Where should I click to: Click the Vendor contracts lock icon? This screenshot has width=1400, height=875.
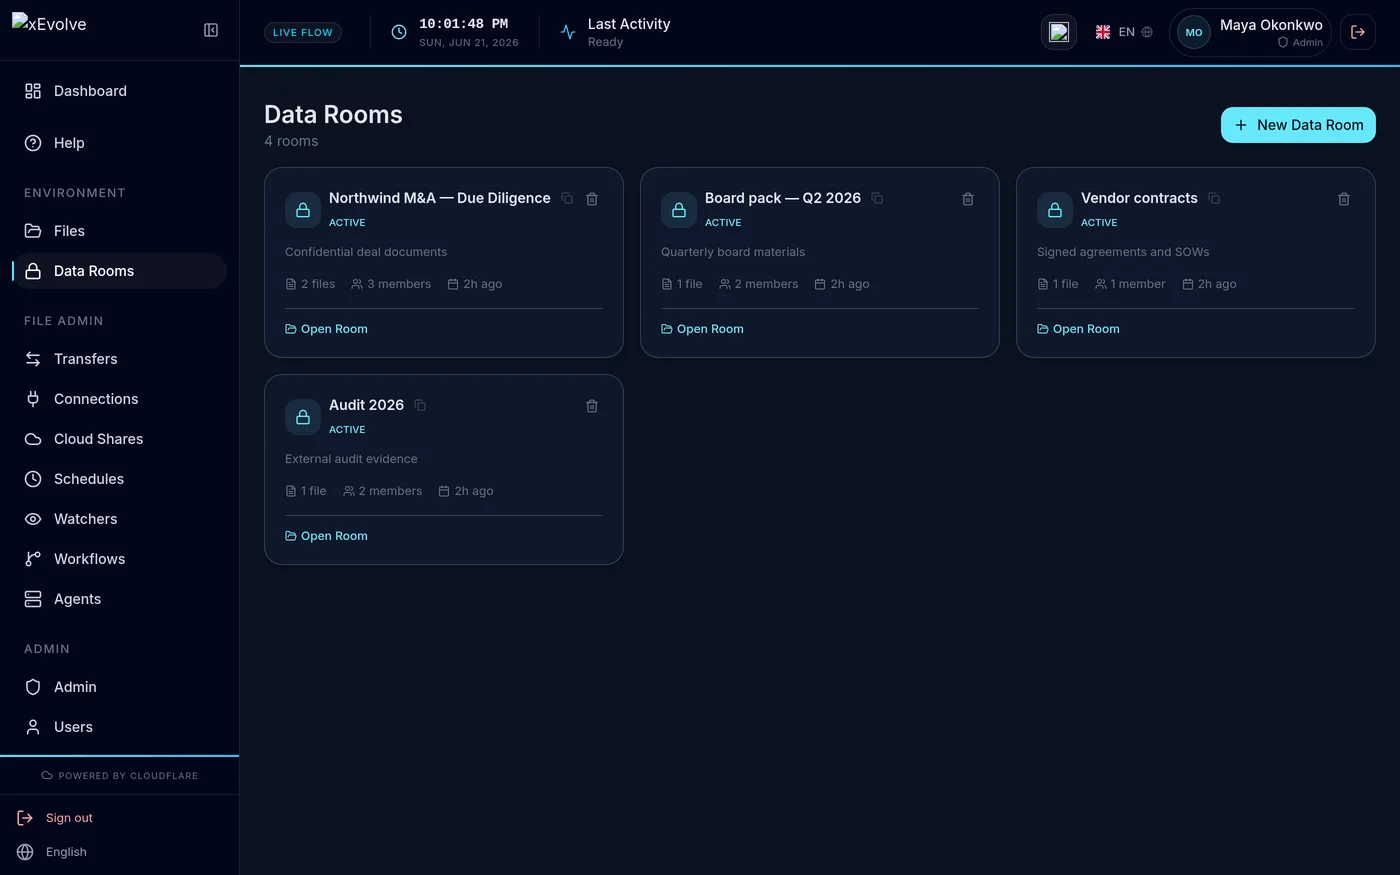1055,210
